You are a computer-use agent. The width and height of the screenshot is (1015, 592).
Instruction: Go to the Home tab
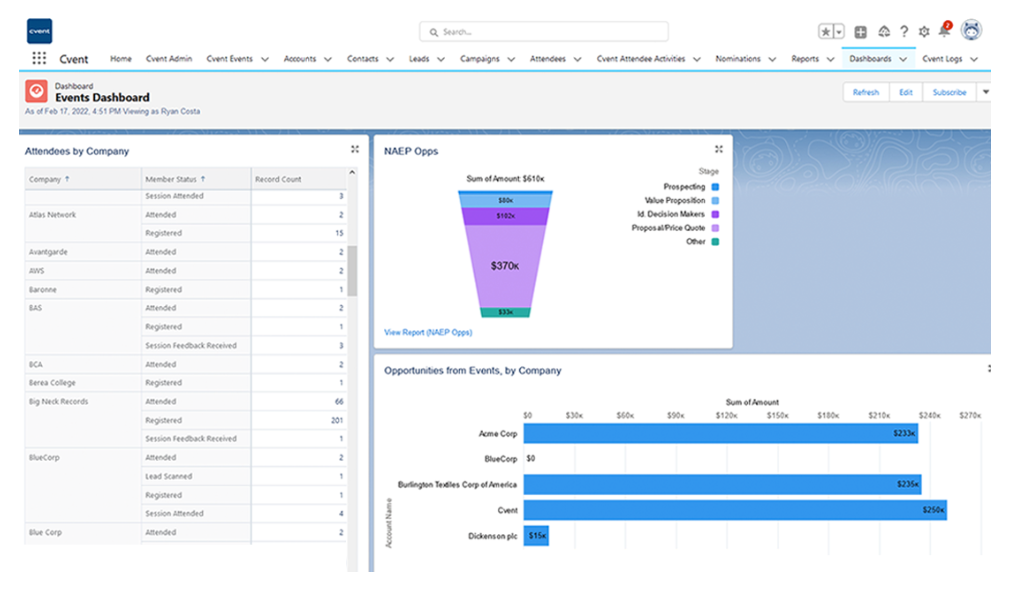(120, 58)
